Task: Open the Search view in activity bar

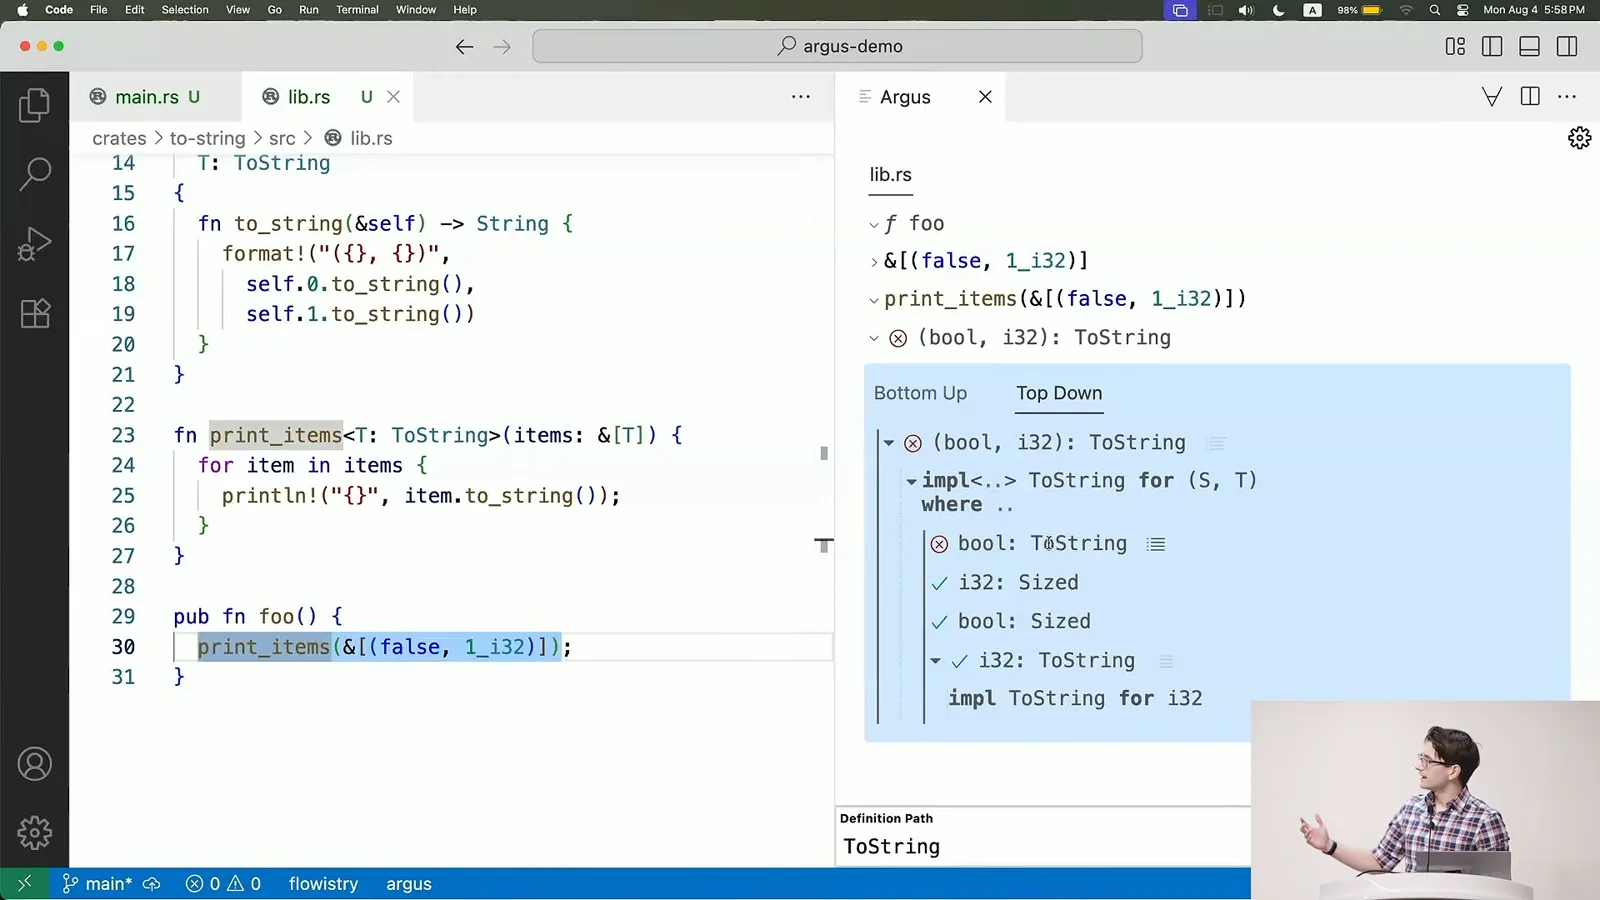Action: [34, 174]
